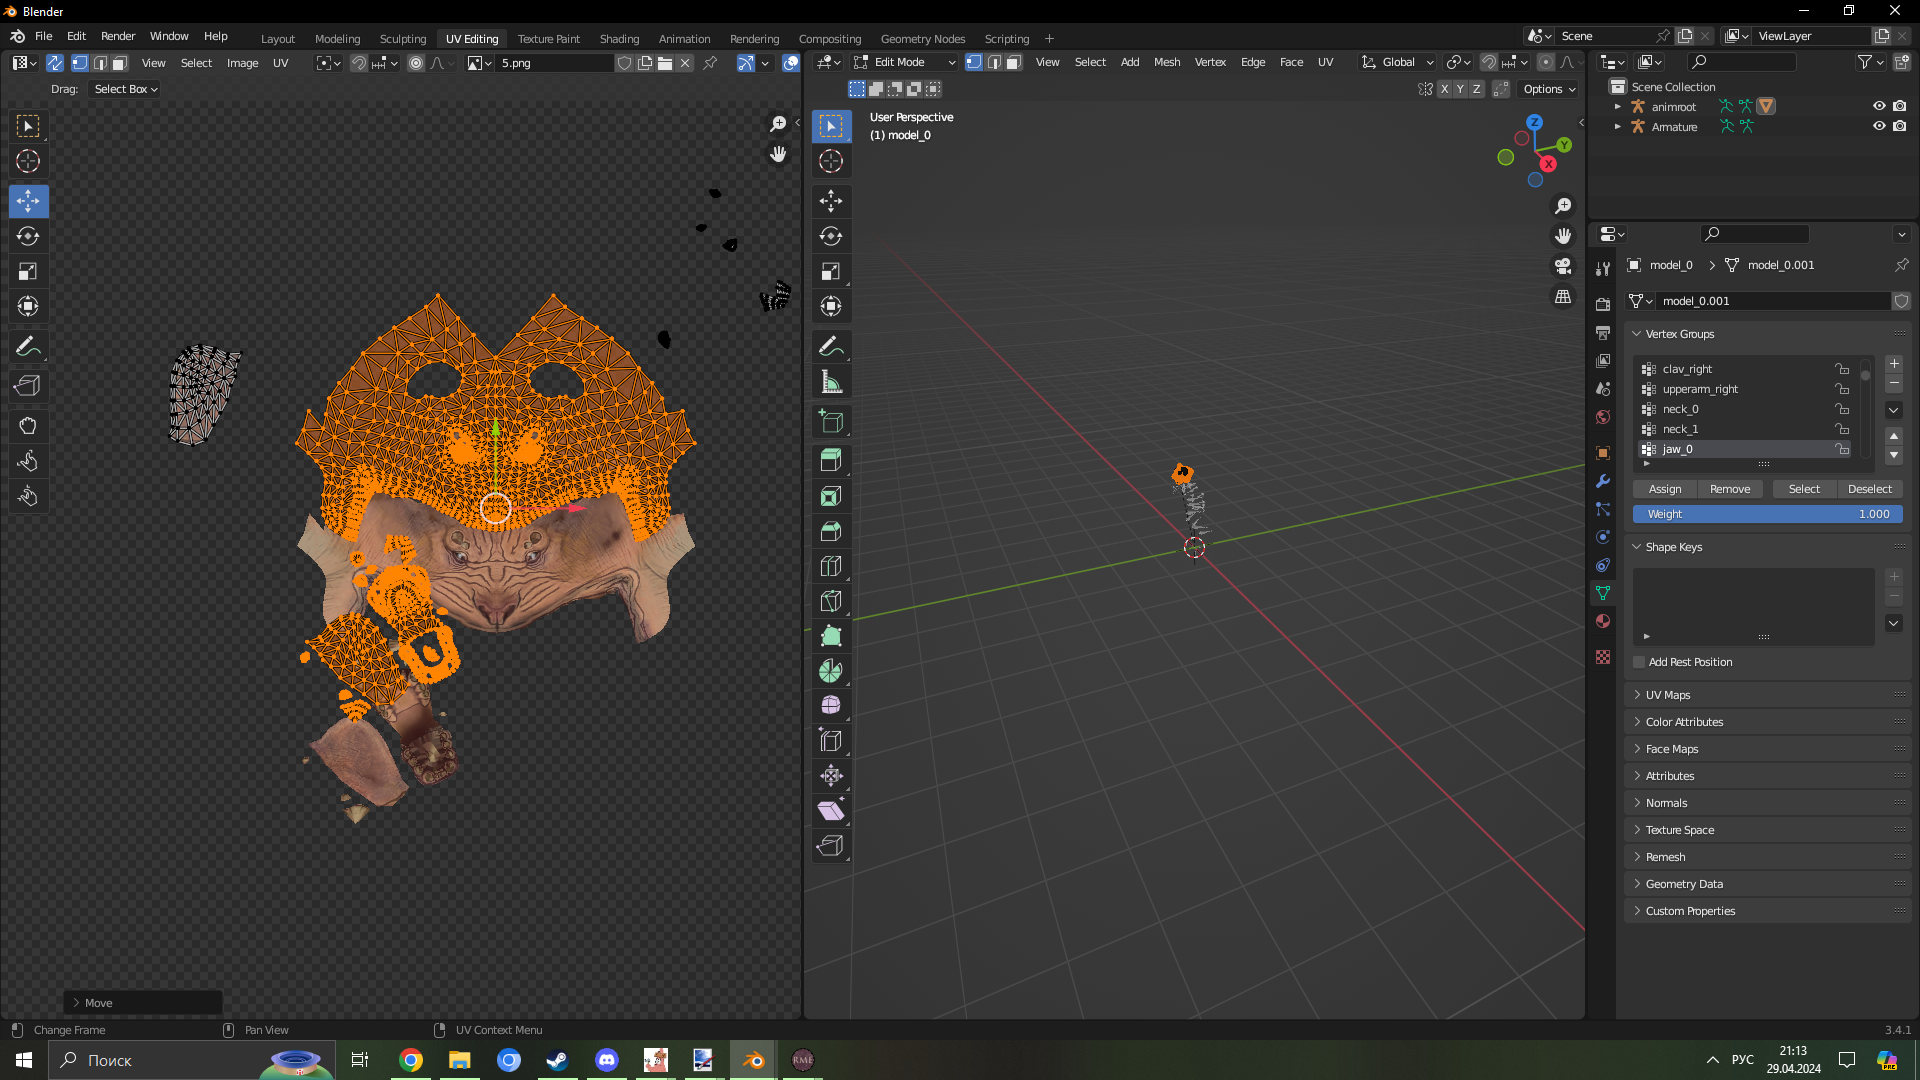Expand the UV Maps panel
The image size is (1920, 1080).
1668,695
